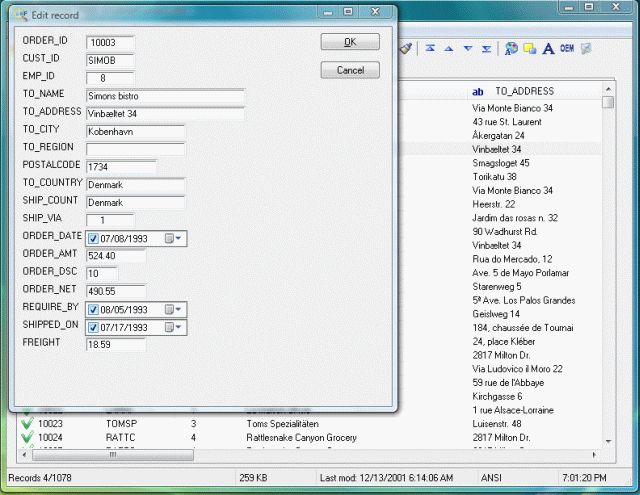This screenshot has width=640, height=495.
Task: Open the color palette settings icon
Action: (x=511, y=48)
